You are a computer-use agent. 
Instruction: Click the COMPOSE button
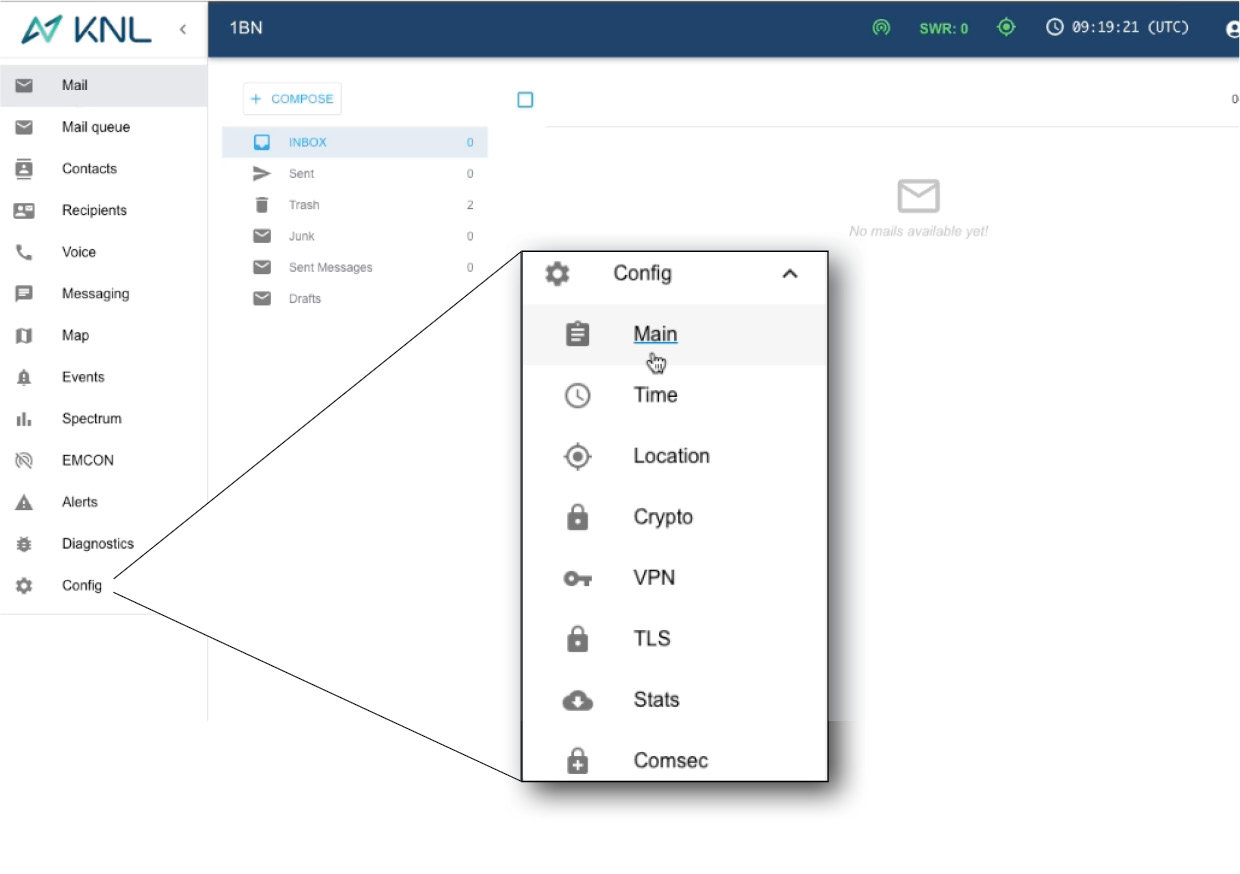(290, 98)
